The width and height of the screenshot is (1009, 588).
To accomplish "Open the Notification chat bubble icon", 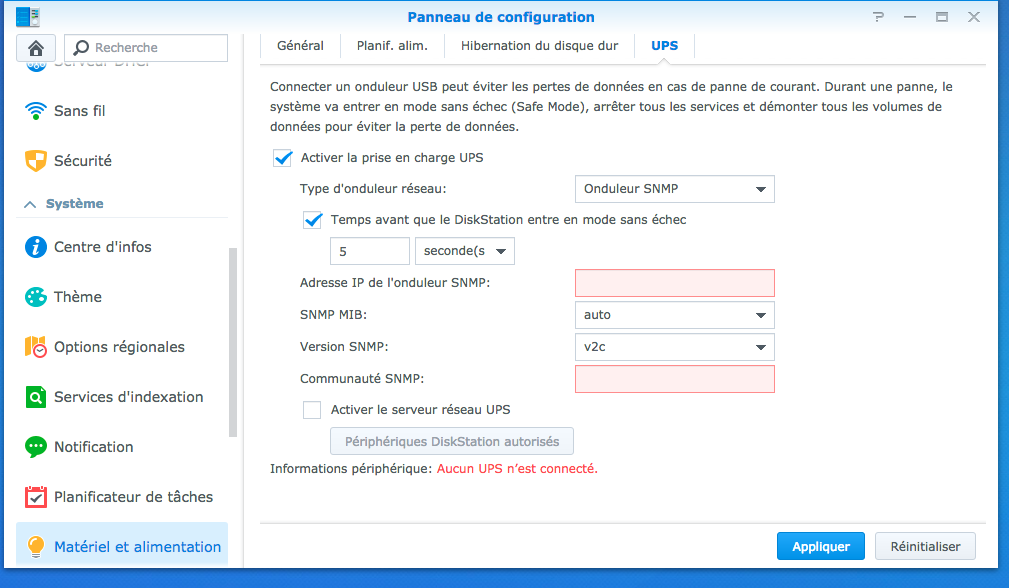I will 36,447.
